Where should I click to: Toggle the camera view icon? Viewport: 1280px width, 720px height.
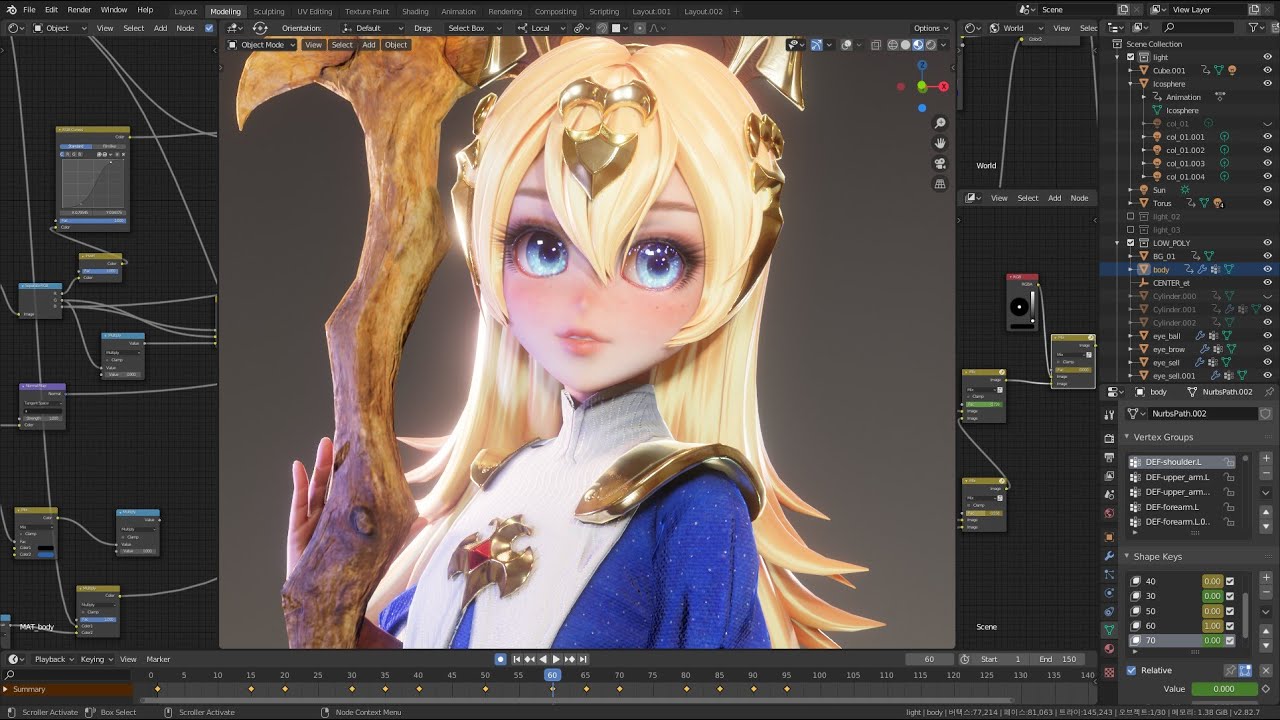coord(940,164)
